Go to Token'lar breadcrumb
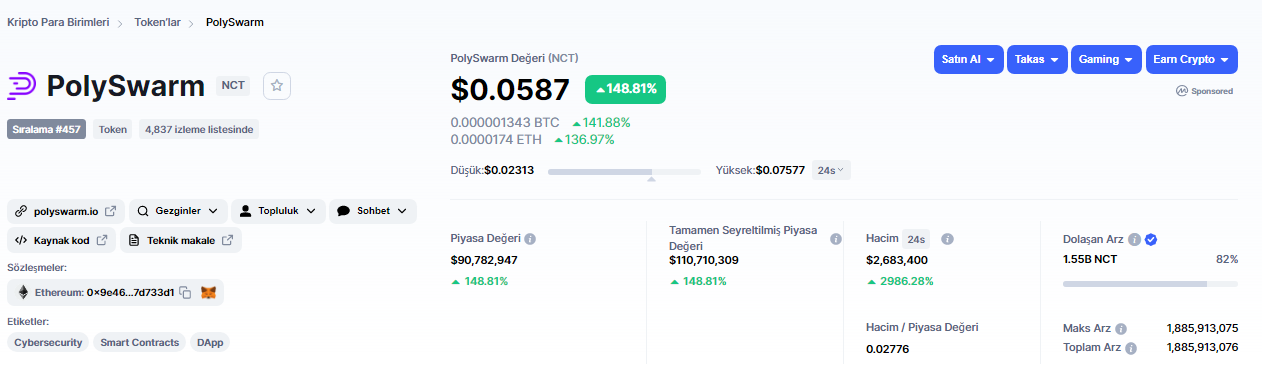The width and height of the screenshot is (1262, 377). point(158,22)
